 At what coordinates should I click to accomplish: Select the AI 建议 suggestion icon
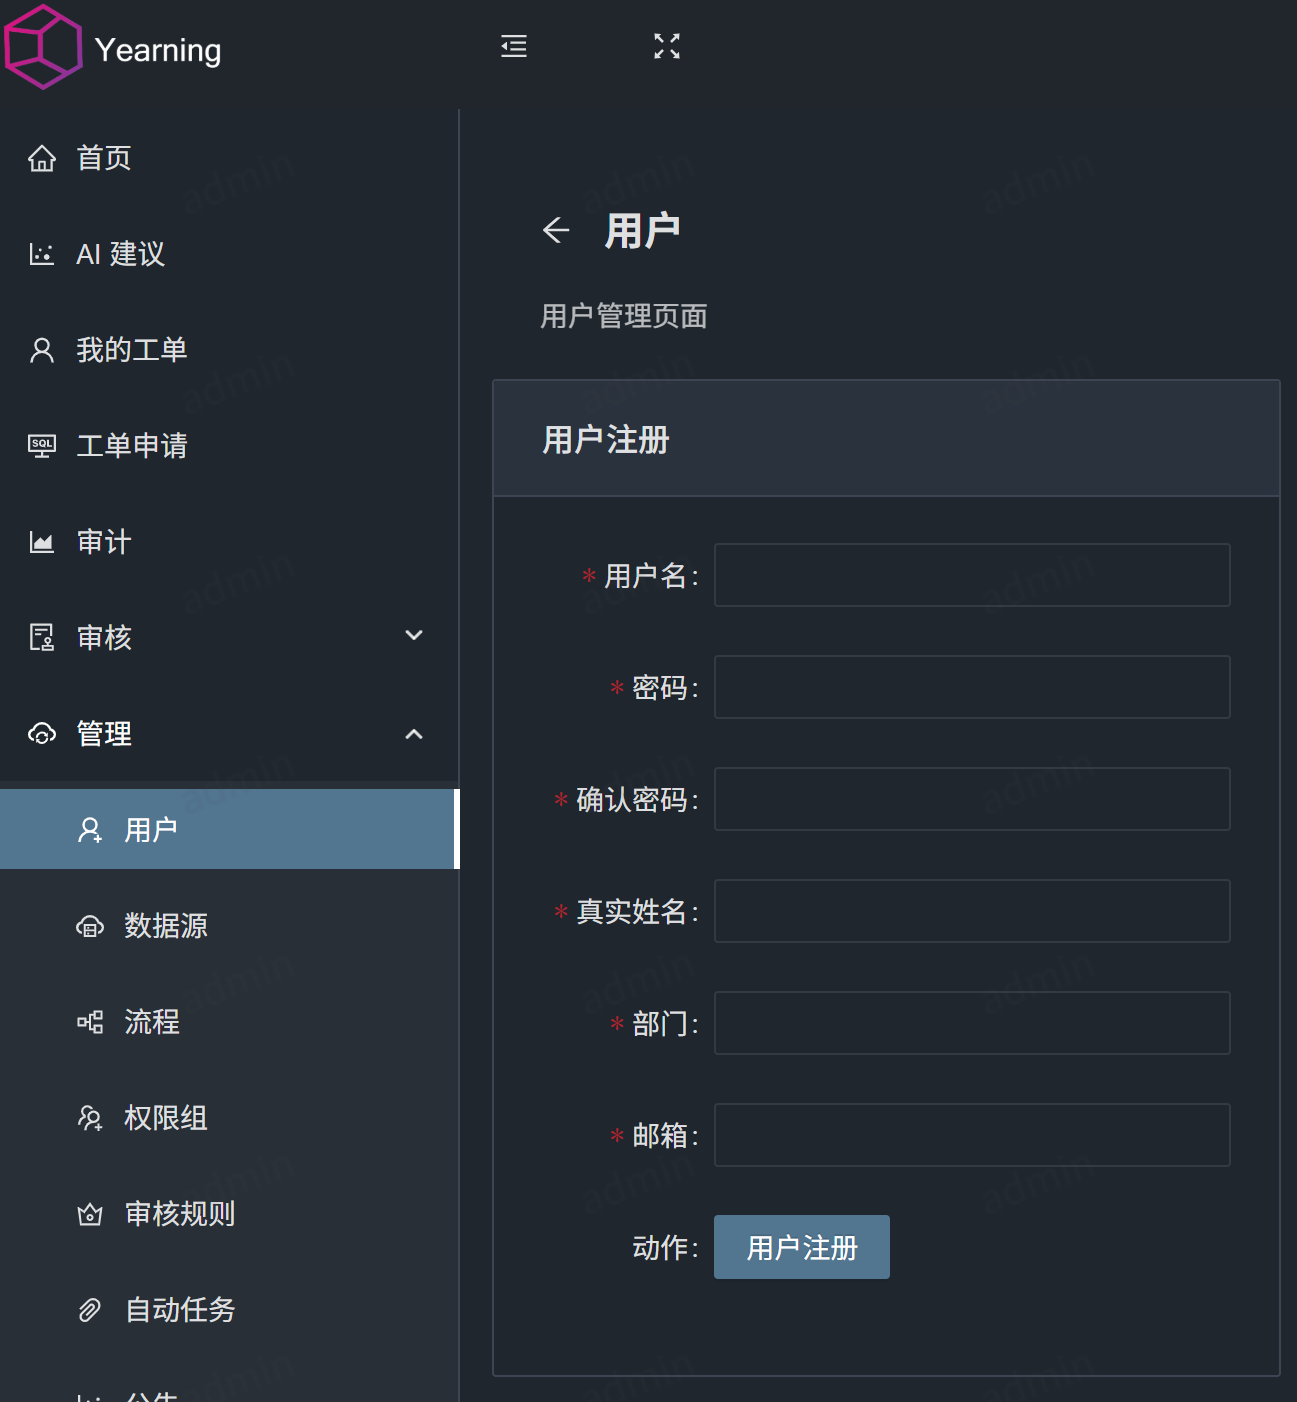point(41,254)
